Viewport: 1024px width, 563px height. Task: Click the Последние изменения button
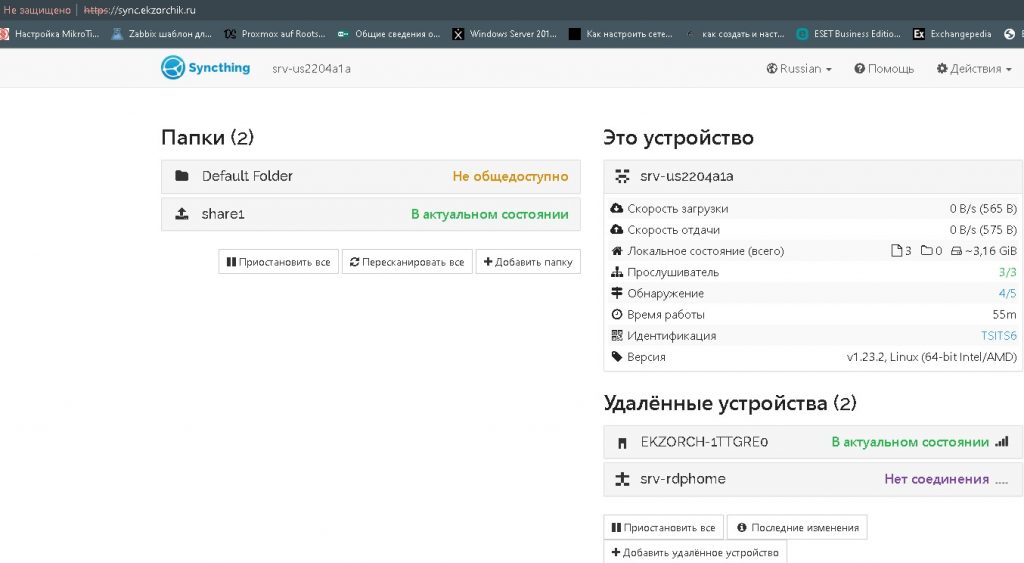click(797, 528)
